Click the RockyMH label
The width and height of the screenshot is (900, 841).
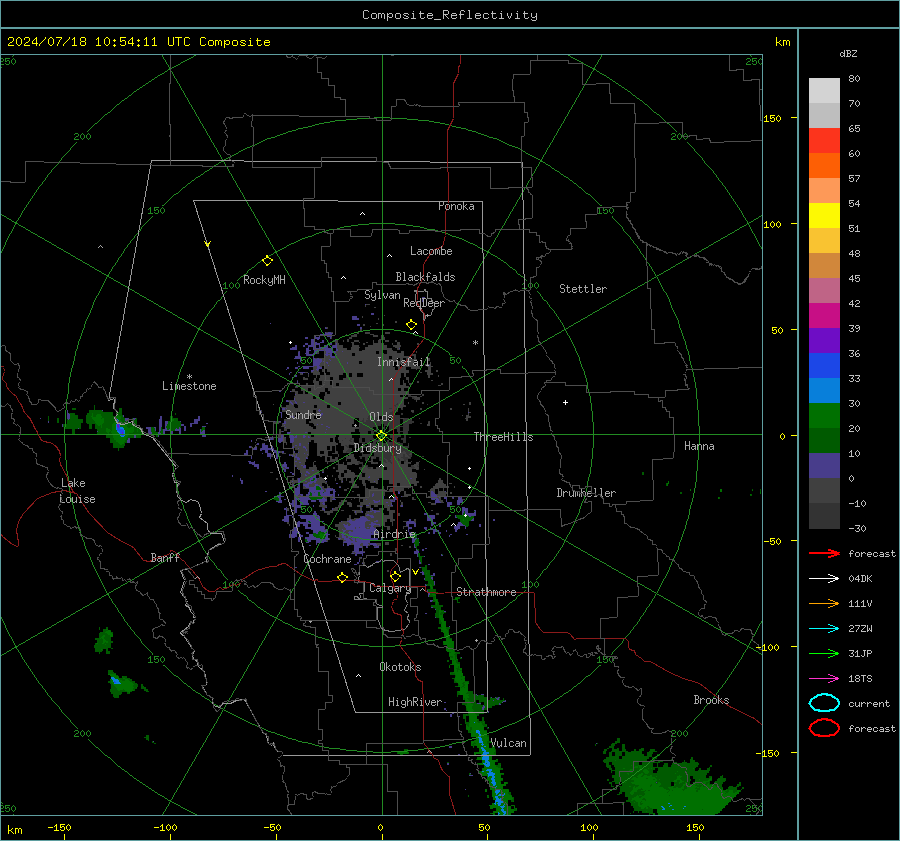[x=264, y=280]
